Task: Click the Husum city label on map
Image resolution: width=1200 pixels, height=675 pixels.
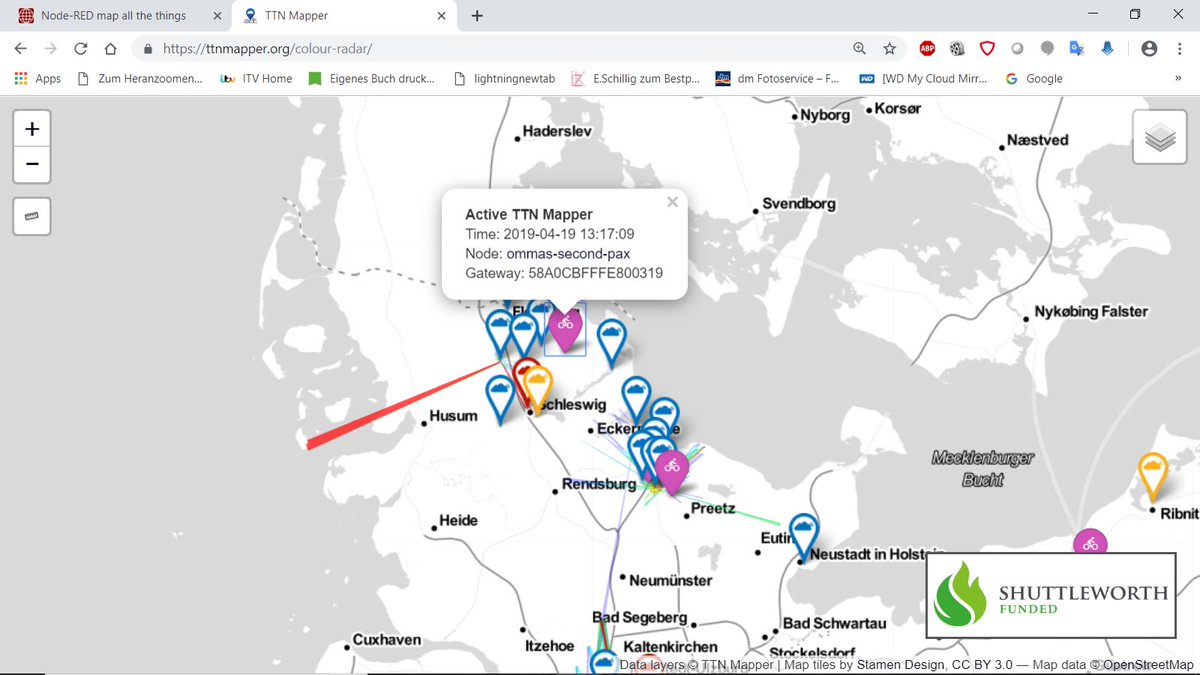Action: coord(453,415)
